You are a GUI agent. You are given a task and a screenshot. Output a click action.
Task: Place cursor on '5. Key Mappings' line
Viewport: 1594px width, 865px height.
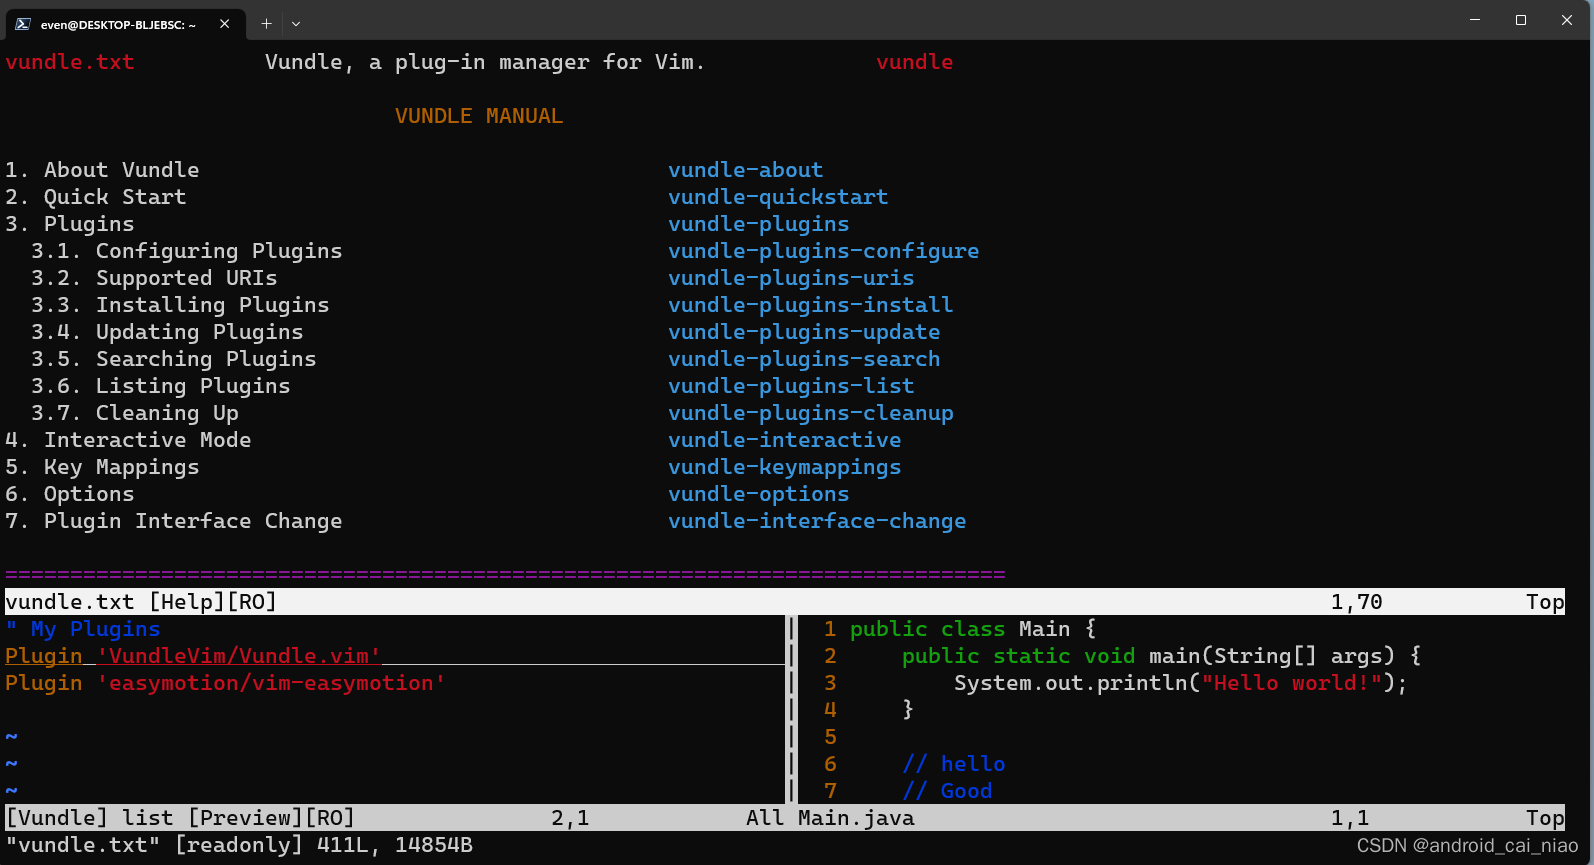(102, 467)
